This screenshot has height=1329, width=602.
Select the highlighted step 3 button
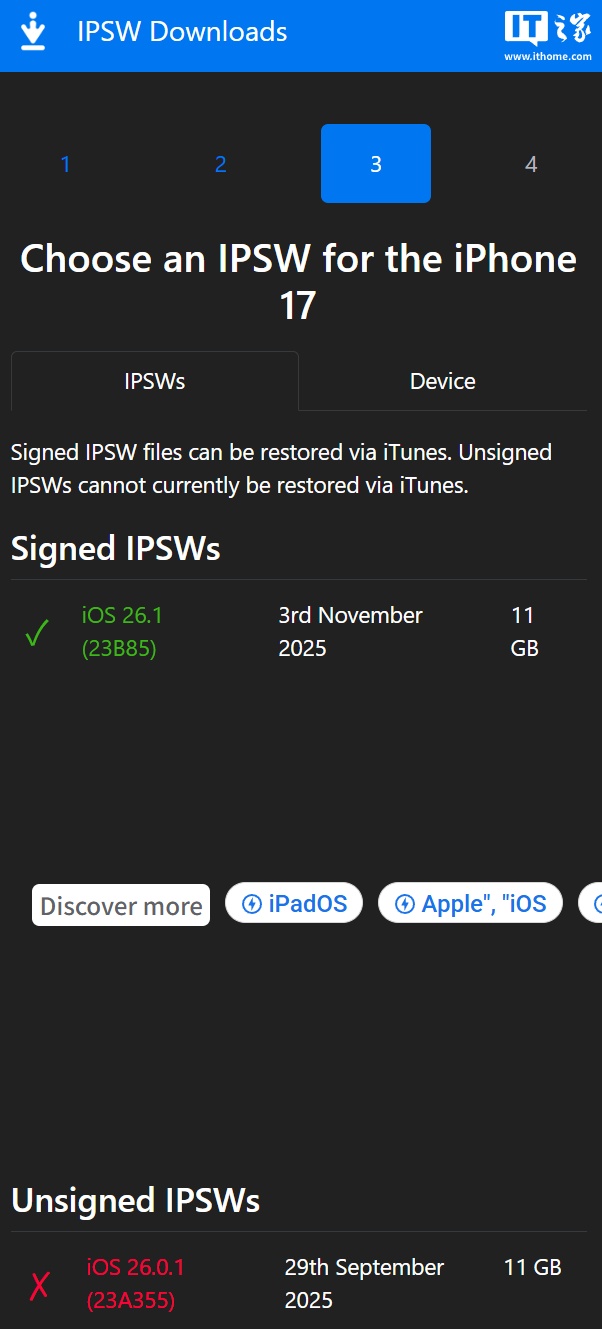(375, 164)
